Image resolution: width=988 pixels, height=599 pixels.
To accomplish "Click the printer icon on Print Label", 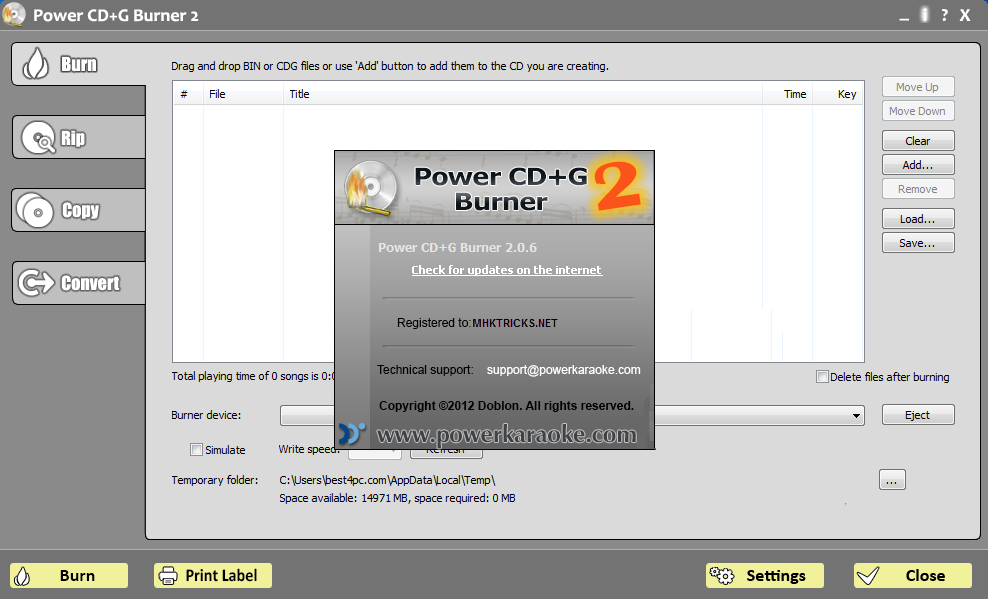I will click(168, 576).
